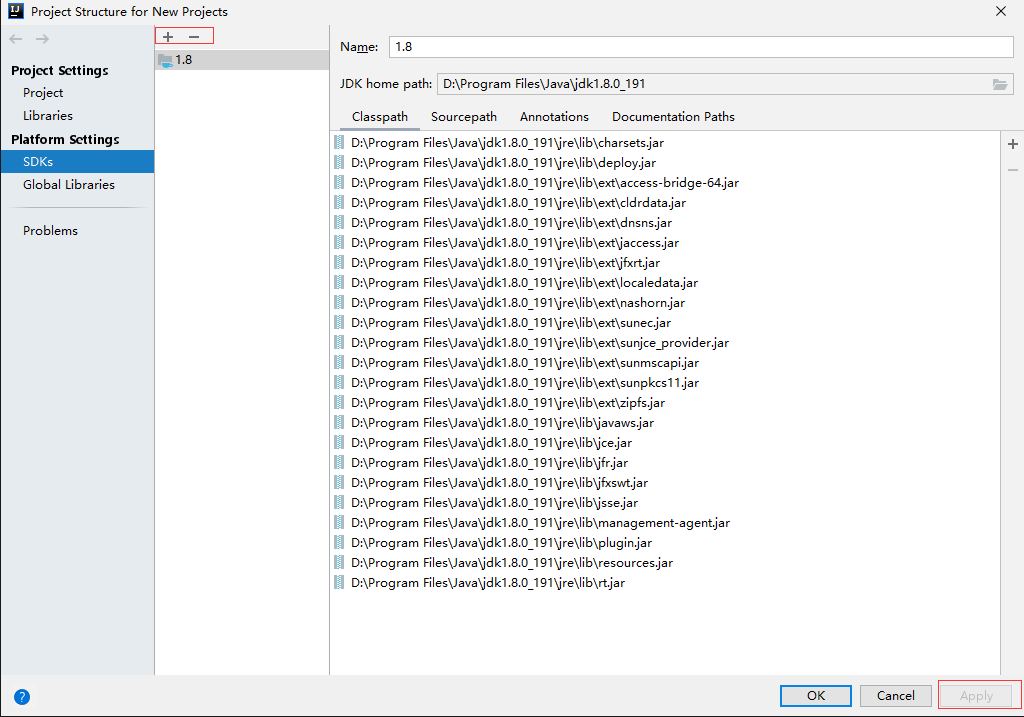Image resolution: width=1024 pixels, height=717 pixels.
Task: Close the Project Structure dialog
Action: click(1000, 11)
